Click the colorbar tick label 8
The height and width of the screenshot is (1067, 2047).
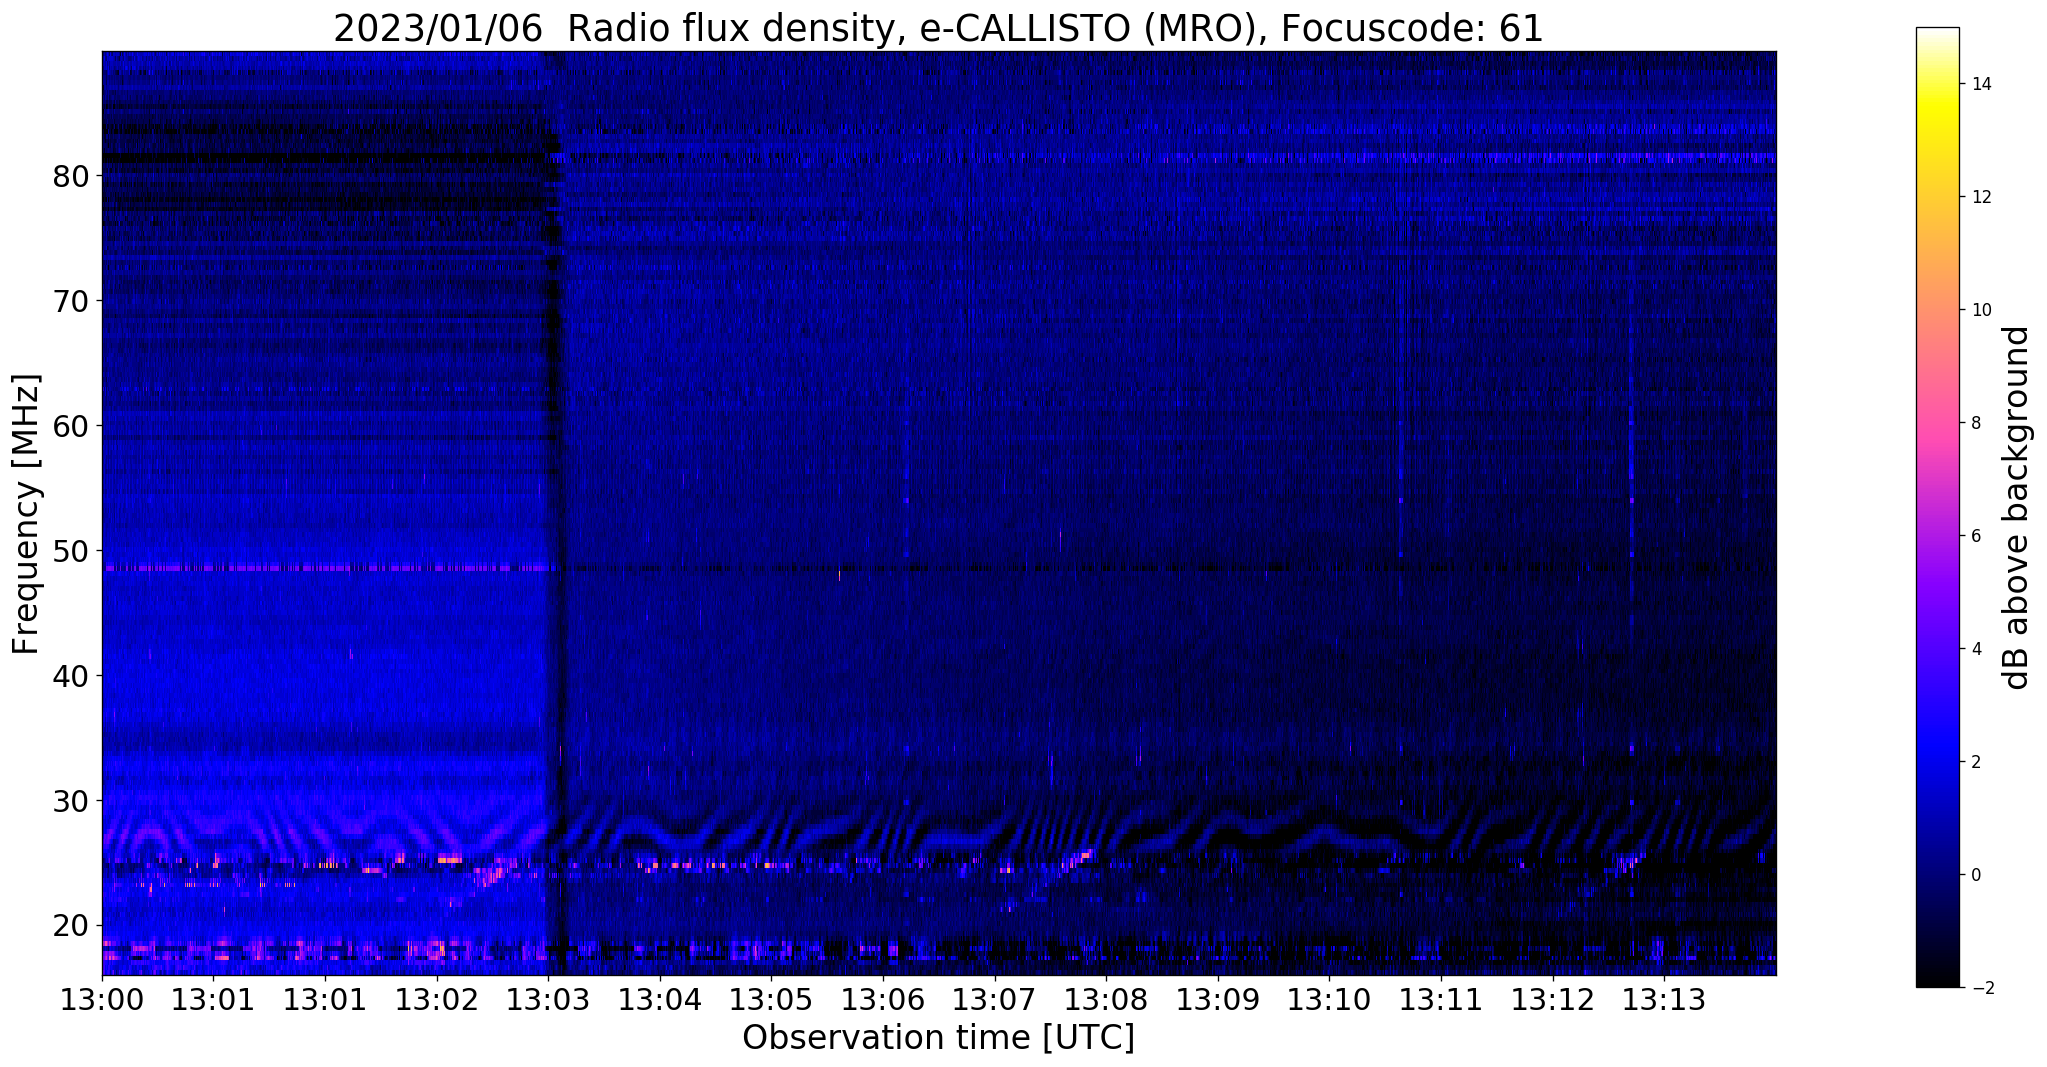click(1975, 423)
